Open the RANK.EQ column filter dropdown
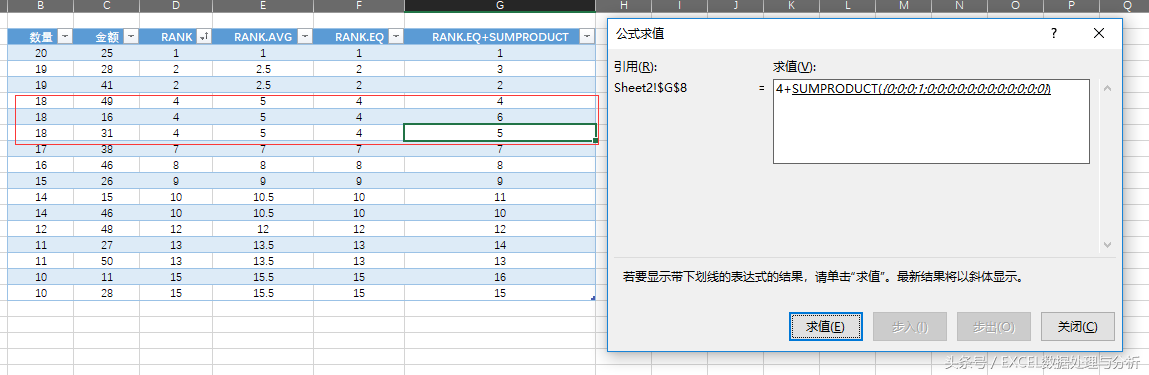Image resolution: width=1149 pixels, height=375 pixels. coord(395,37)
